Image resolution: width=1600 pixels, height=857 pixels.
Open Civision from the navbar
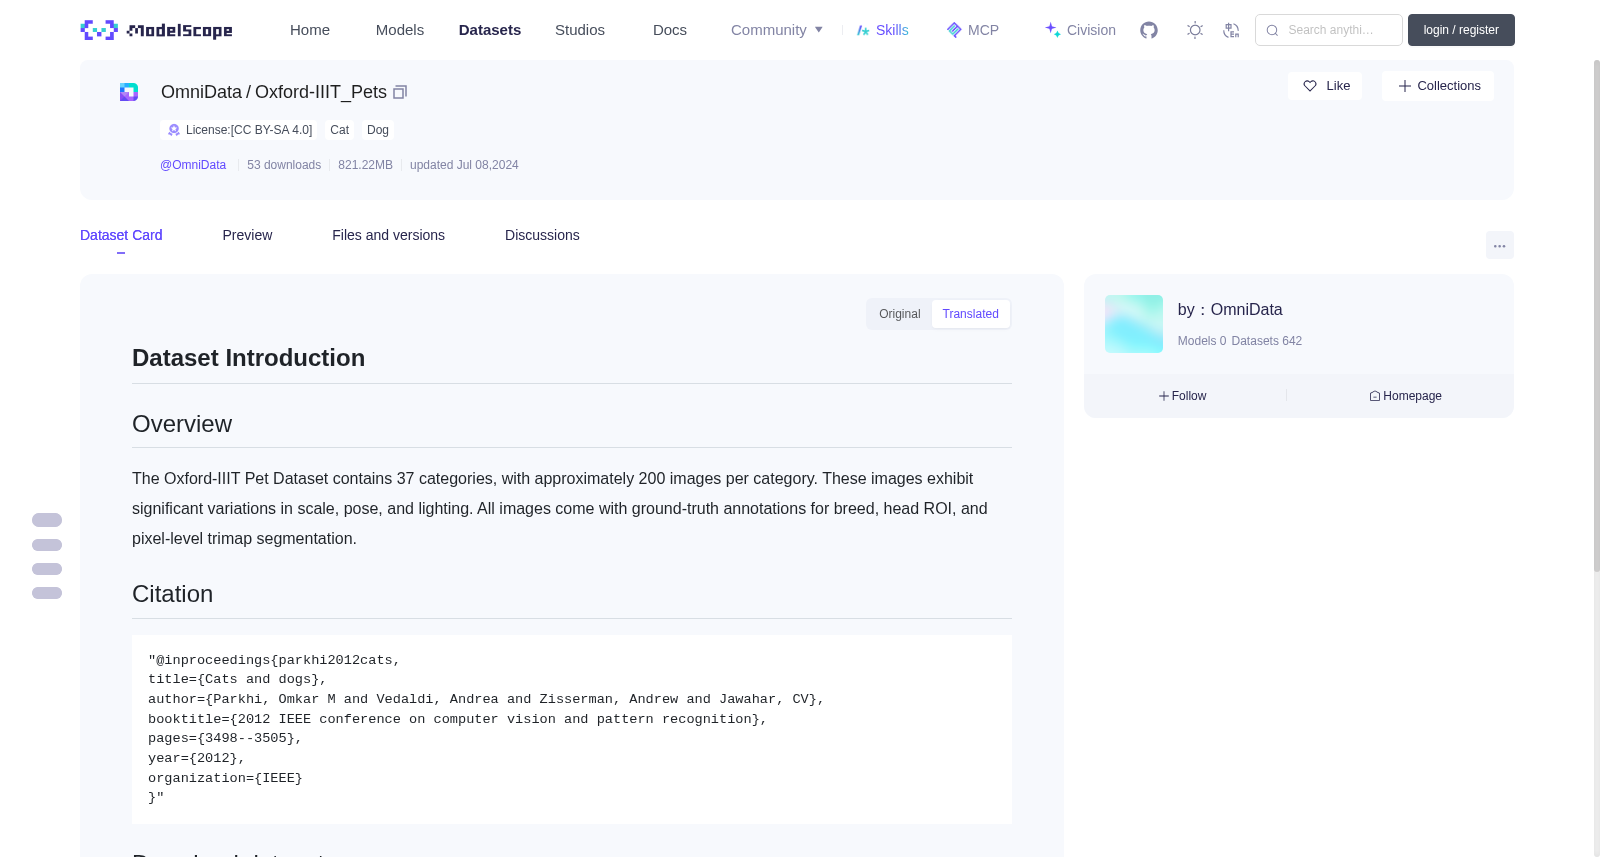[1080, 30]
